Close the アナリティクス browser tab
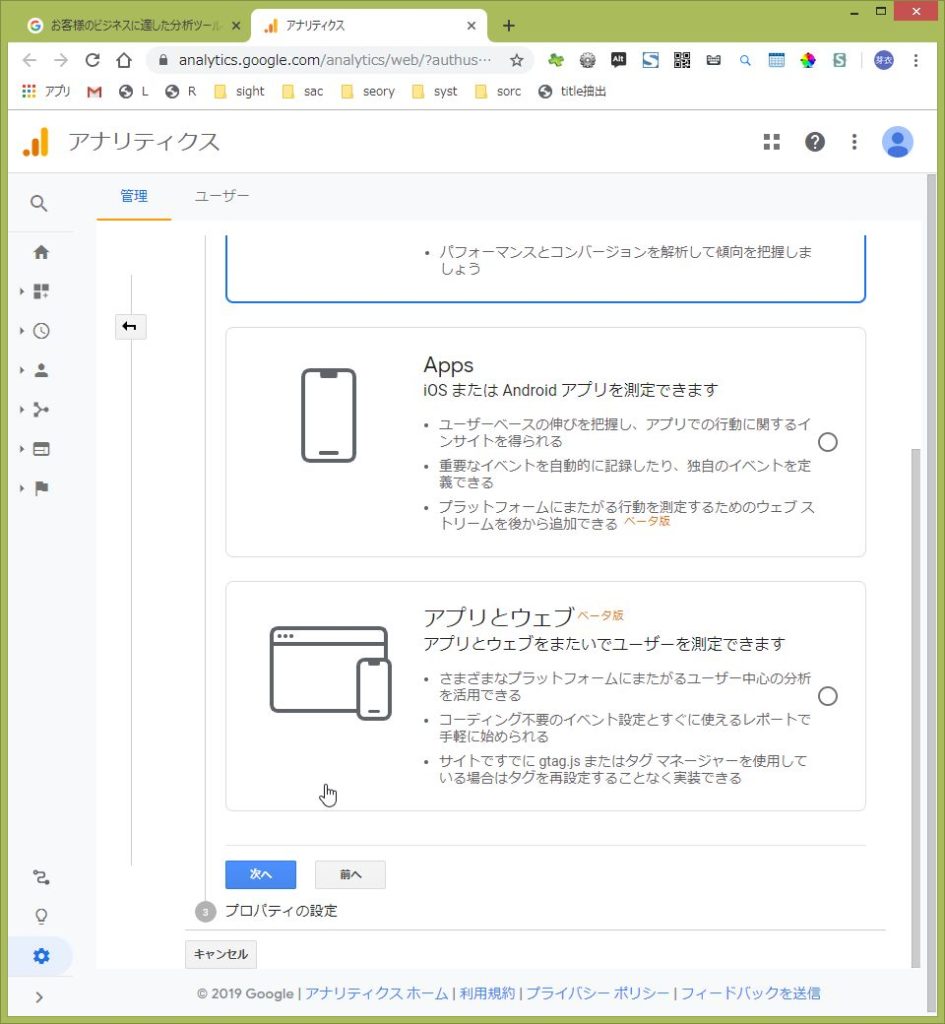This screenshot has width=945, height=1024. click(x=472, y=25)
